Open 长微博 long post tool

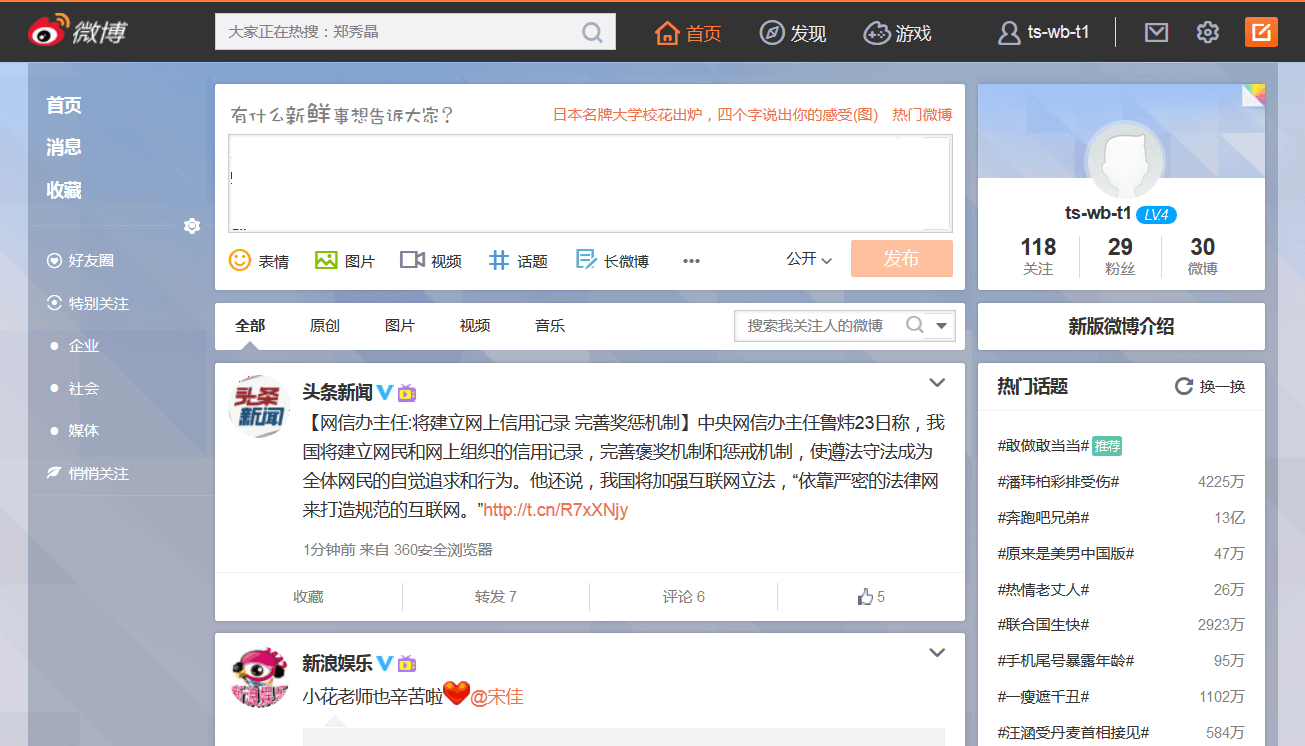click(x=612, y=260)
